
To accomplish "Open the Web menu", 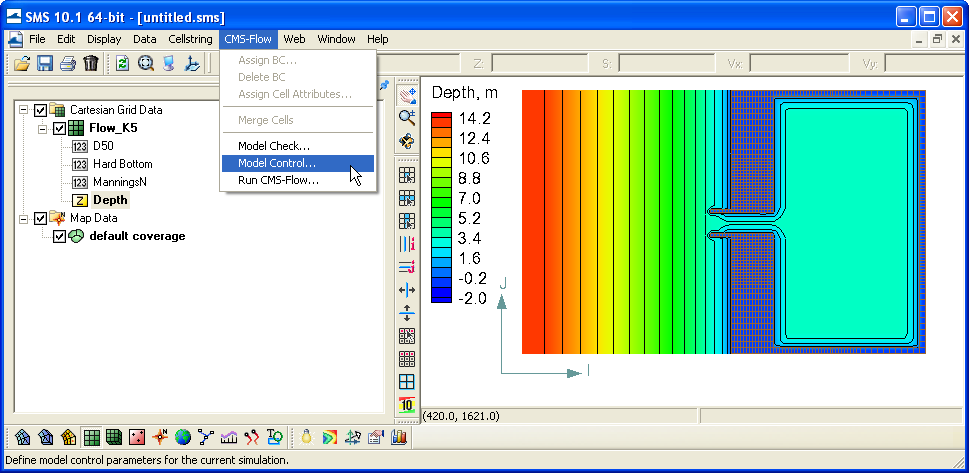I will [x=294, y=39].
